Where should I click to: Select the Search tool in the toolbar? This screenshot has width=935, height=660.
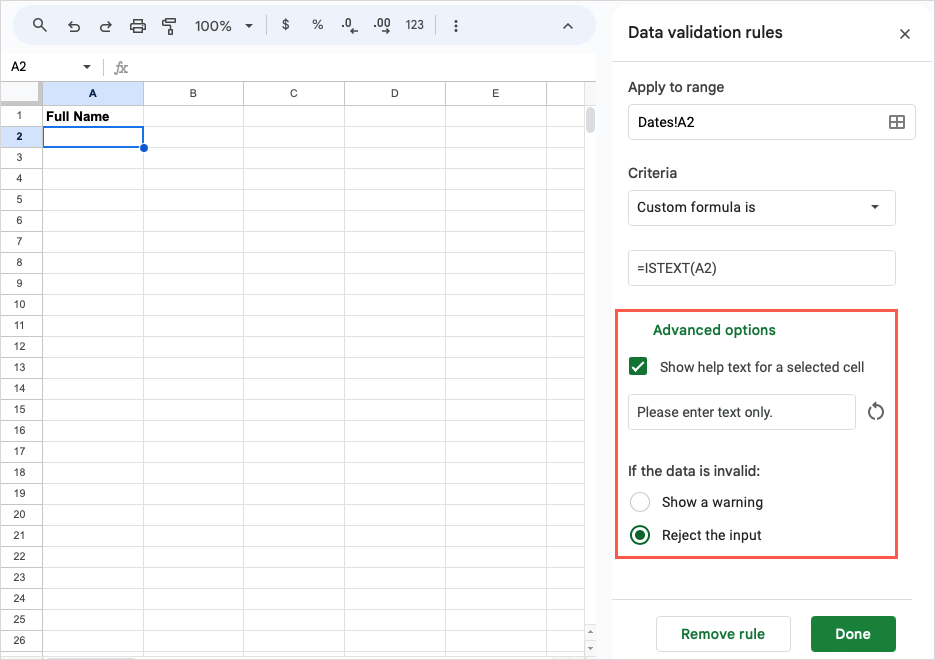point(41,25)
